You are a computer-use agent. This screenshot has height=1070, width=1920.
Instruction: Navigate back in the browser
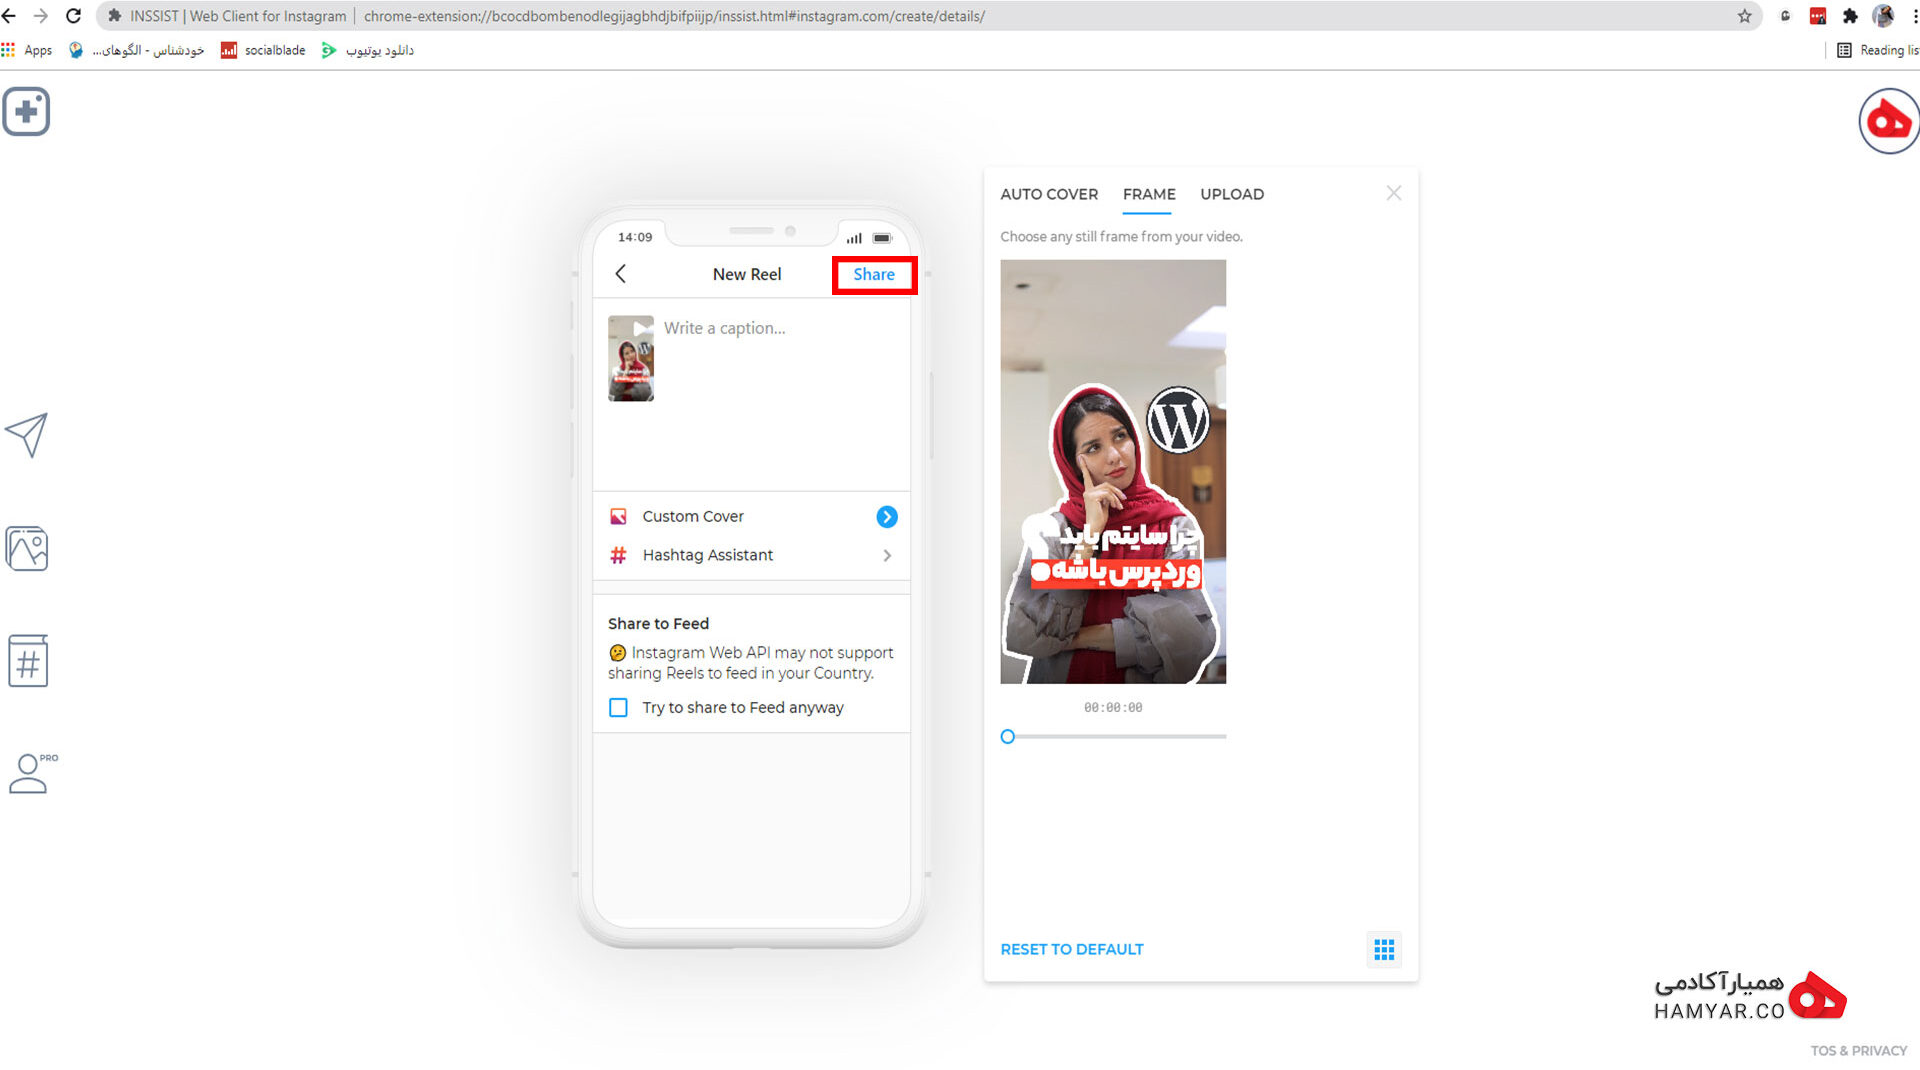pos(9,16)
